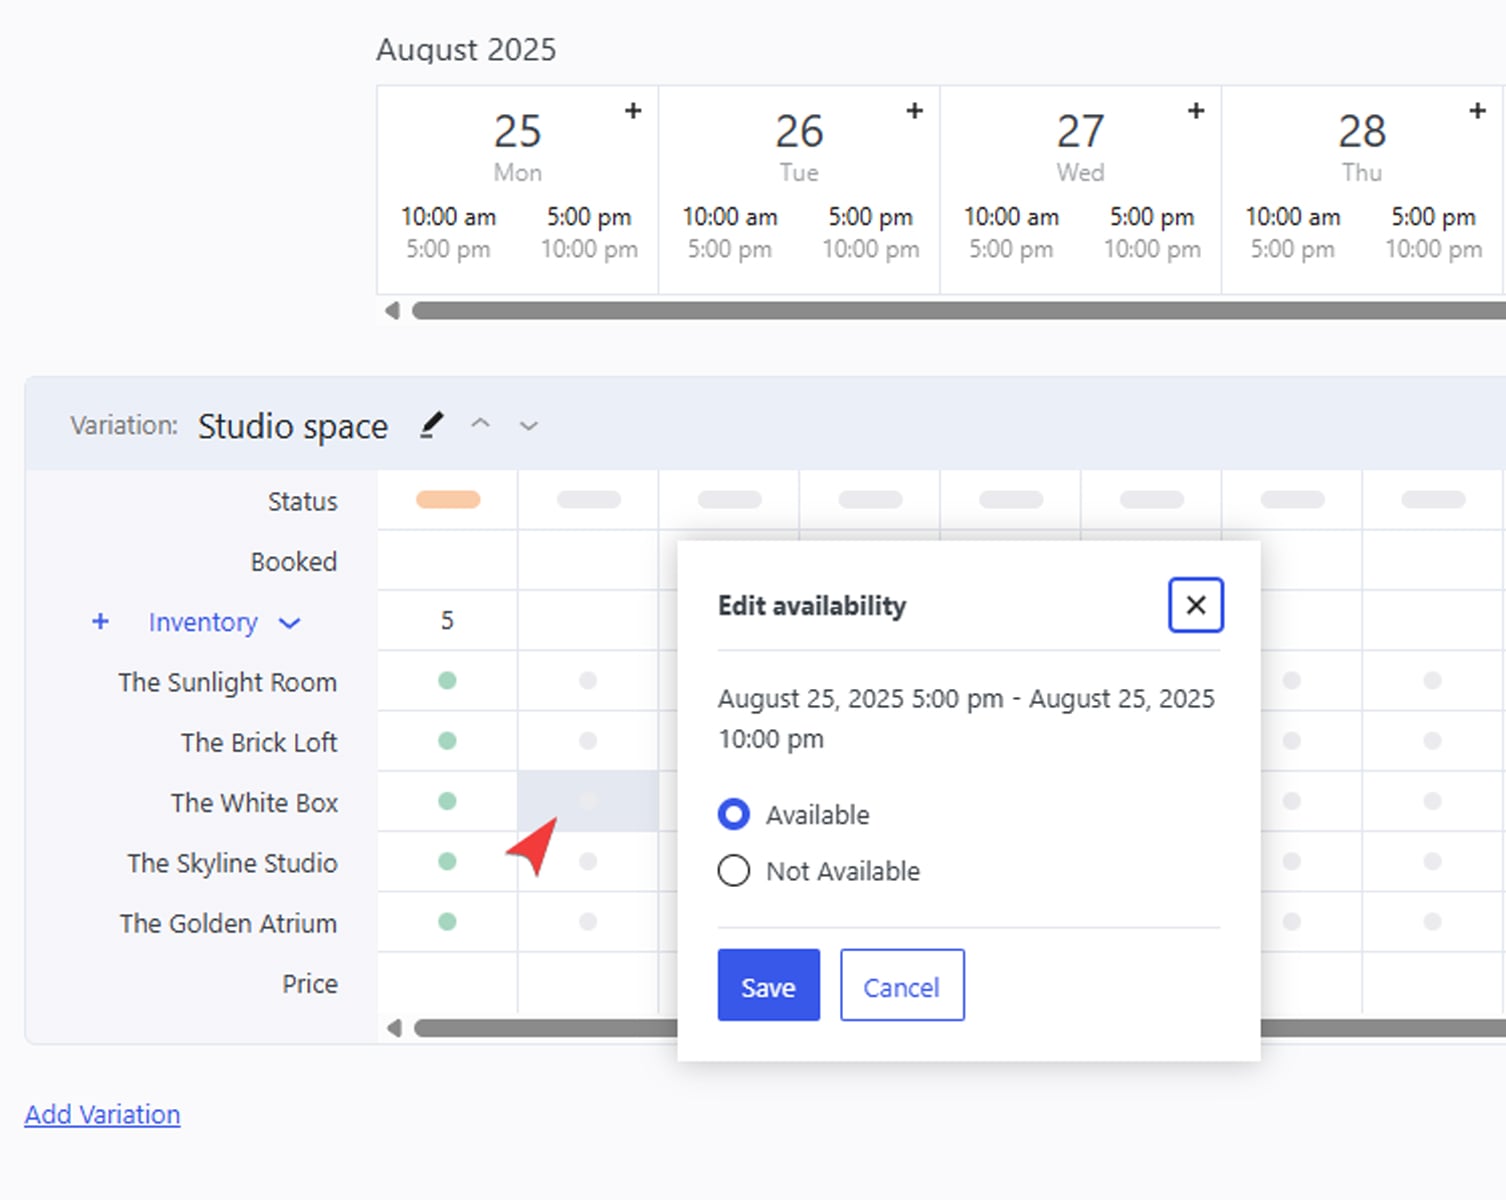The image size is (1506, 1200).
Task: Edit the Studio space variation name
Action: (431, 426)
